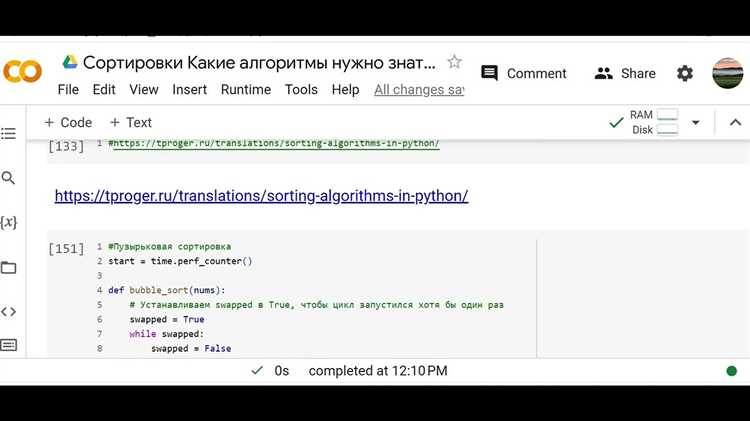Click the status bar checkmark icon

point(257,370)
